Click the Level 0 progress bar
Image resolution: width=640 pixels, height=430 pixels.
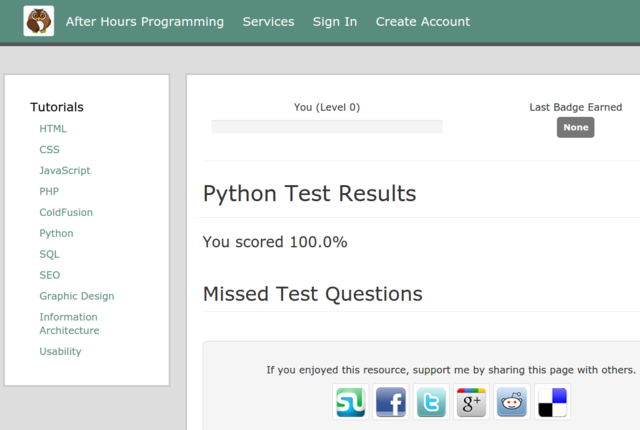(x=326, y=127)
